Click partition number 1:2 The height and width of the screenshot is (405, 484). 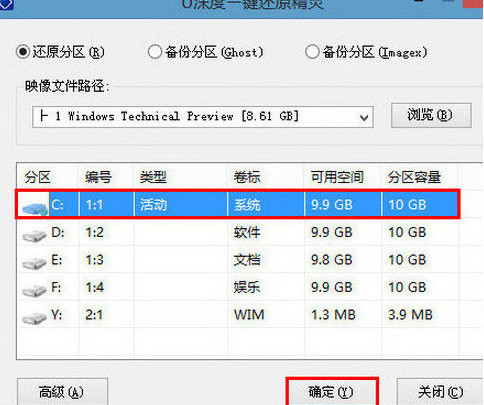tap(95, 232)
